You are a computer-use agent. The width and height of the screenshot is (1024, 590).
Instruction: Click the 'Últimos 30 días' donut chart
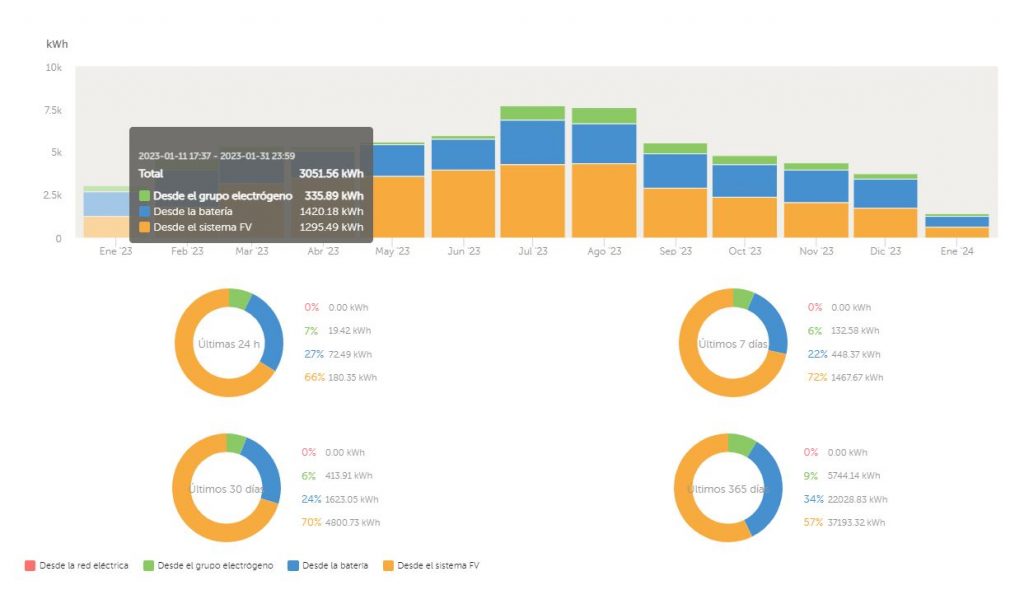coord(226,489)
